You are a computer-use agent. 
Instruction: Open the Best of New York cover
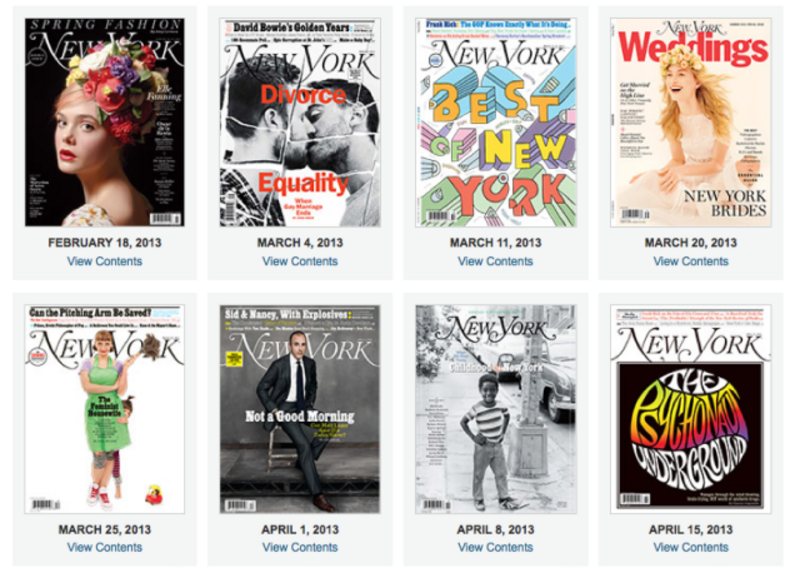coord(495,122)
